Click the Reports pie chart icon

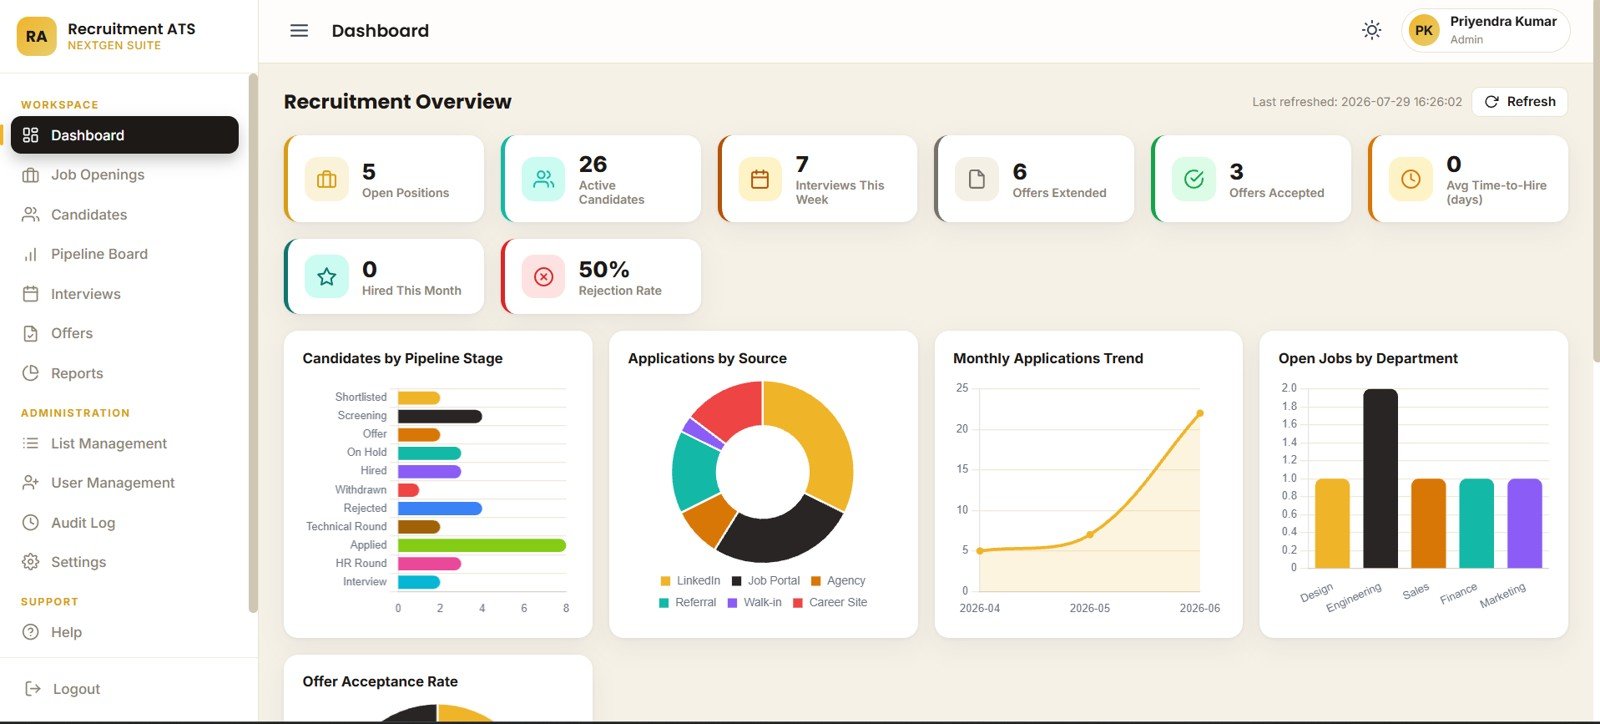point(31,373)
